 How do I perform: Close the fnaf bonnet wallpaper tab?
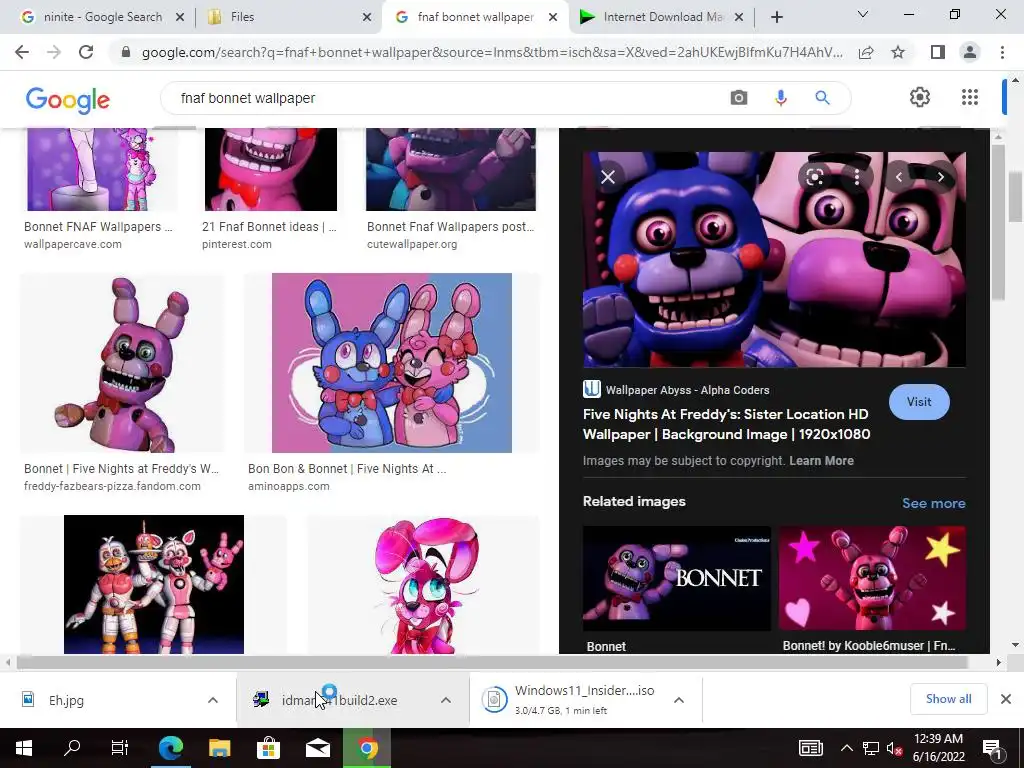(553, 17)
